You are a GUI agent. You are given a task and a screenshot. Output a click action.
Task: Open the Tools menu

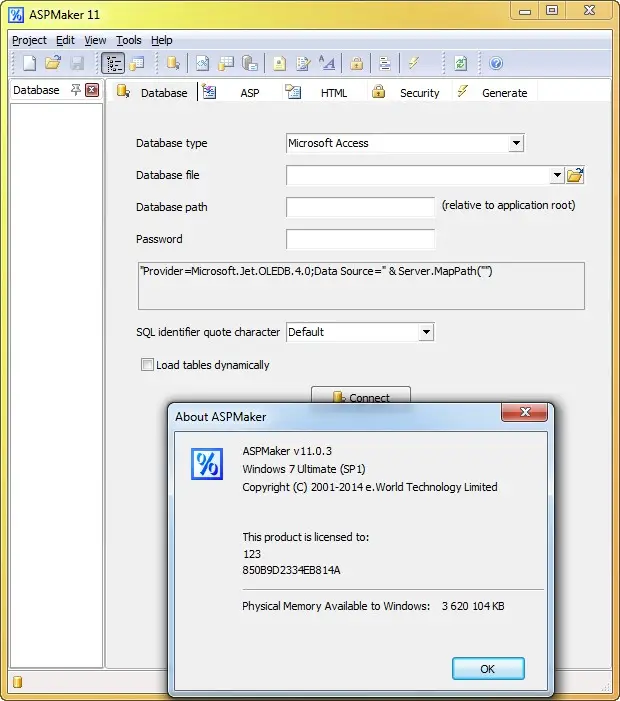[x=129, y=40]
